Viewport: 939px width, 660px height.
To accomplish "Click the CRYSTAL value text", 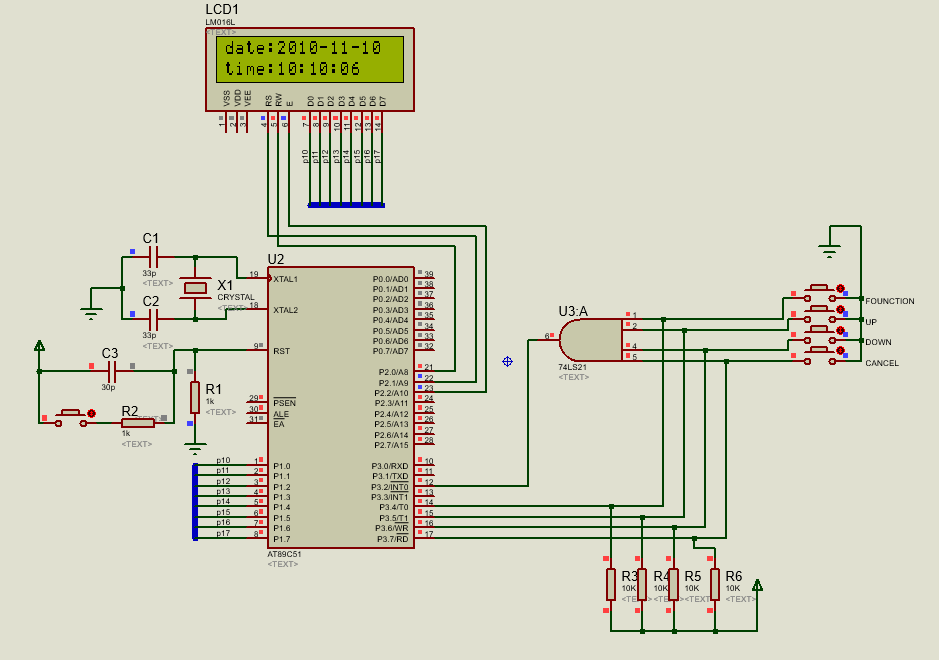I will click(x=236, y=297).
